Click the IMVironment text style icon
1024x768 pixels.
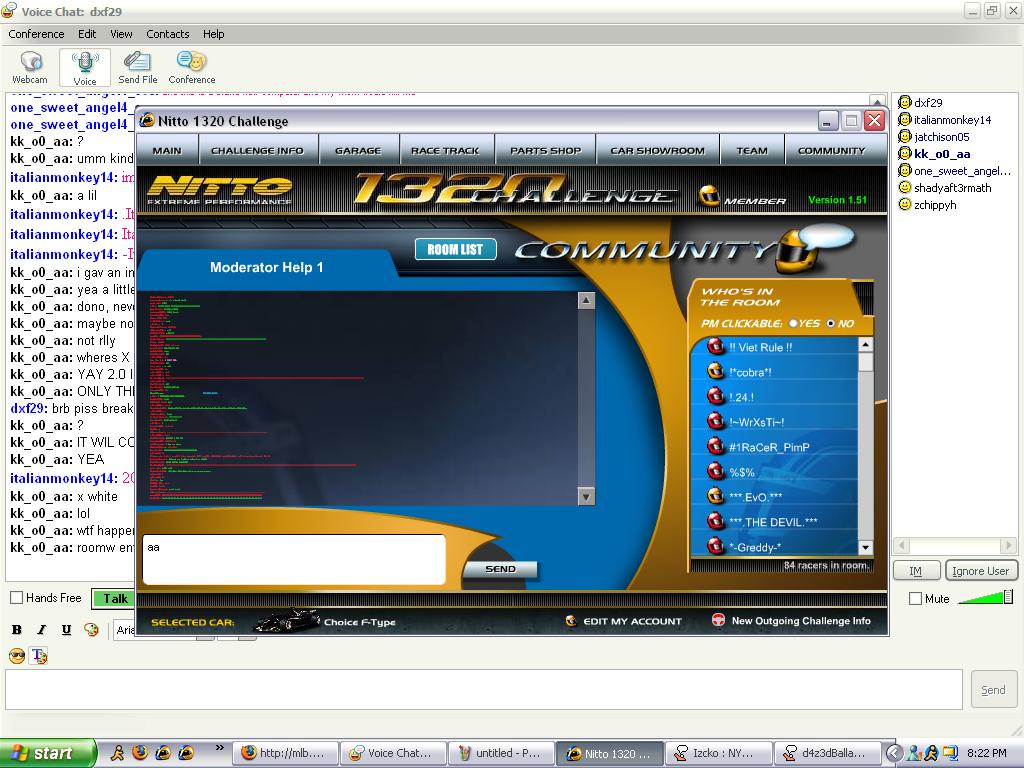click(39, 656)
